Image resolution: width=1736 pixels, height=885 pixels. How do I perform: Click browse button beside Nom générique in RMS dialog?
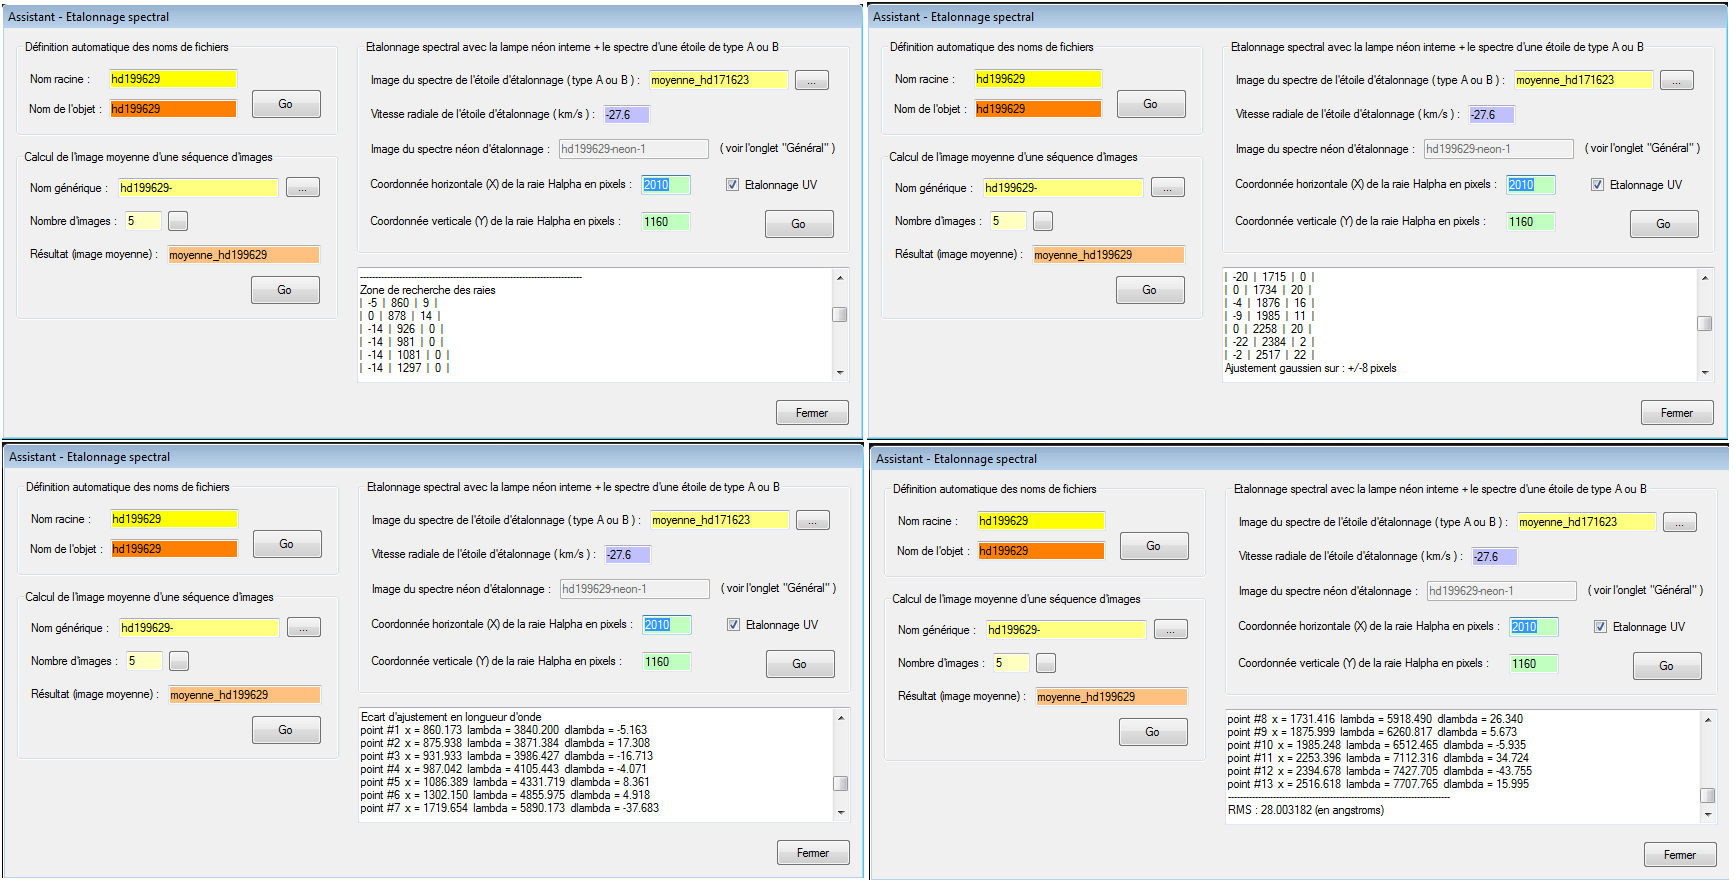tap(1170, 630)
